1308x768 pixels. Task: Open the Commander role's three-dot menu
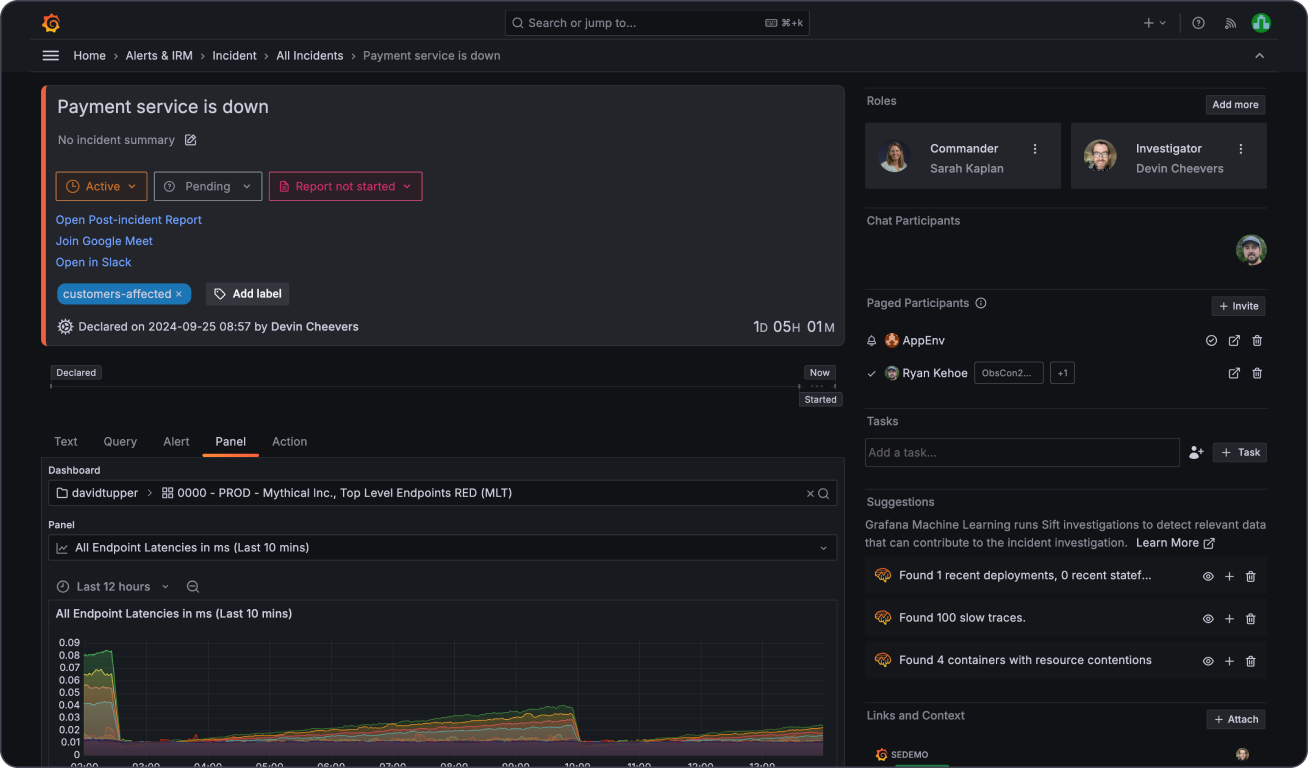pos(1035,148)
